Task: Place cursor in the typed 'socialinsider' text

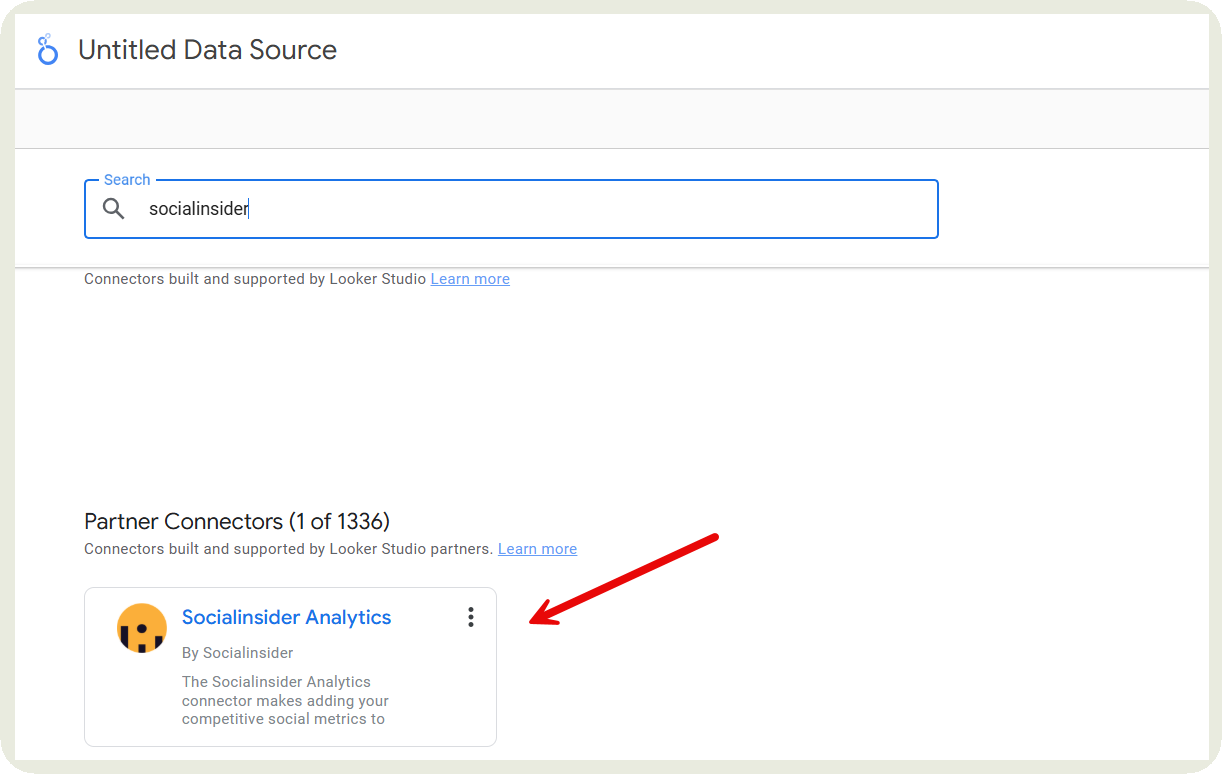Action: (x=198, y=209)
